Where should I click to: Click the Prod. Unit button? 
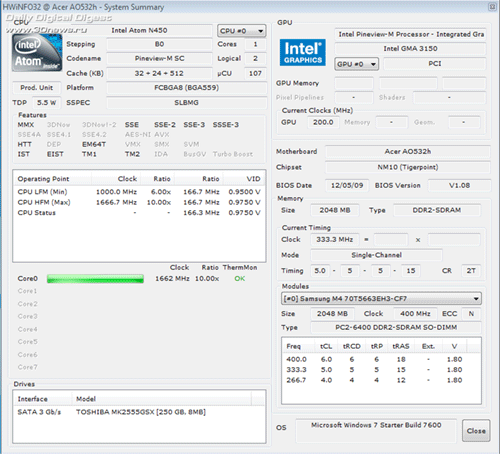coord(37,88)
